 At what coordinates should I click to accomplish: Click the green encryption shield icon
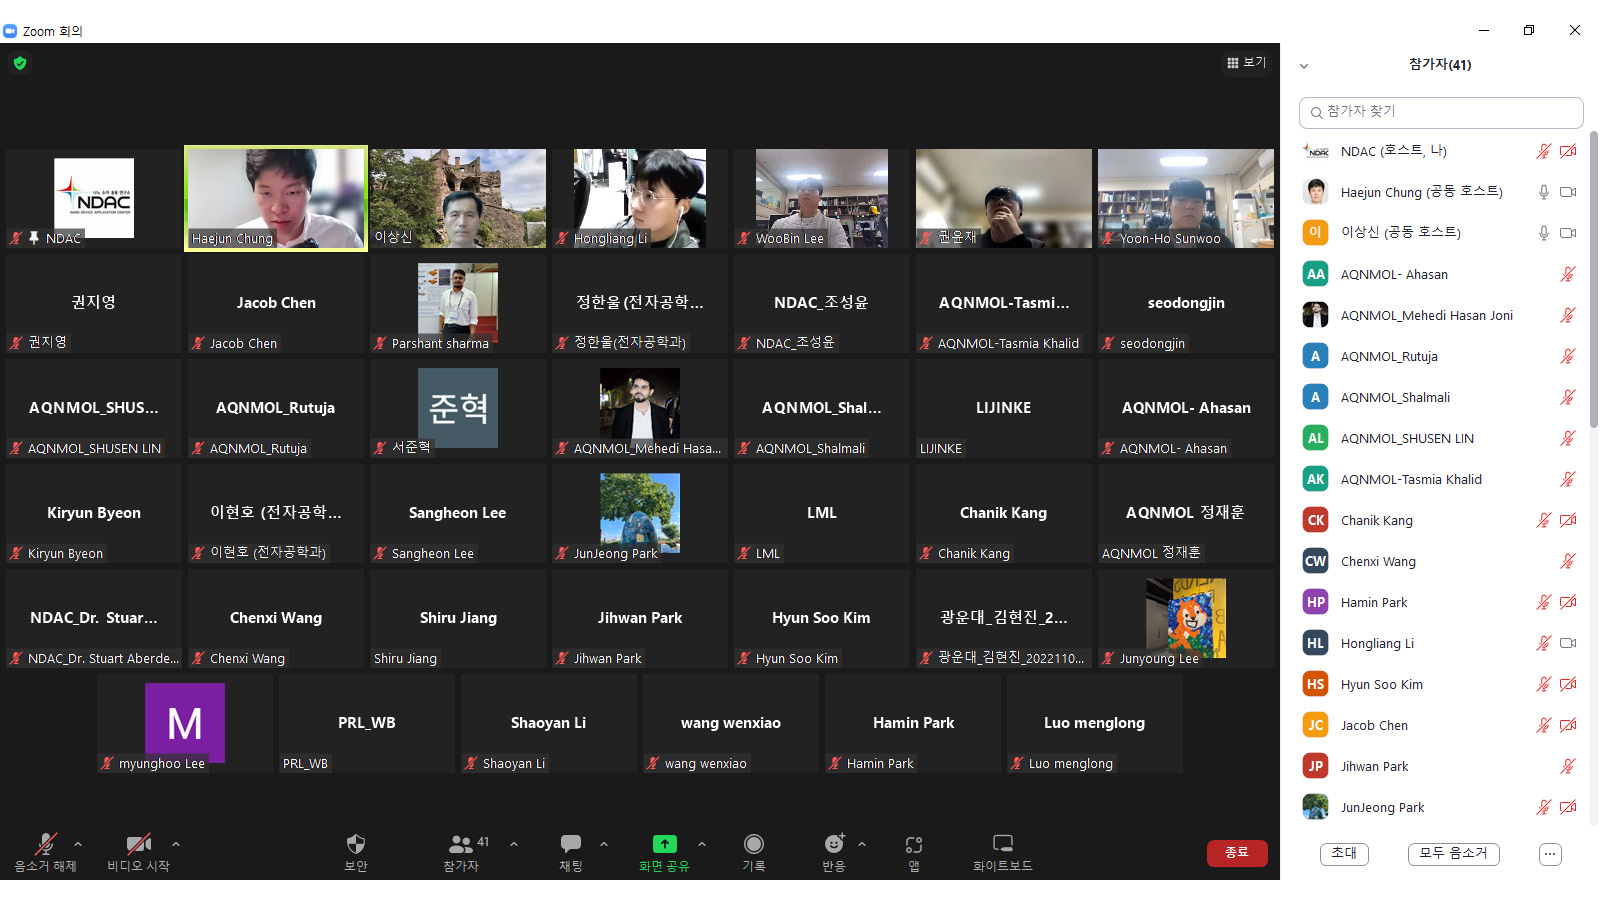tap(20, 63)
